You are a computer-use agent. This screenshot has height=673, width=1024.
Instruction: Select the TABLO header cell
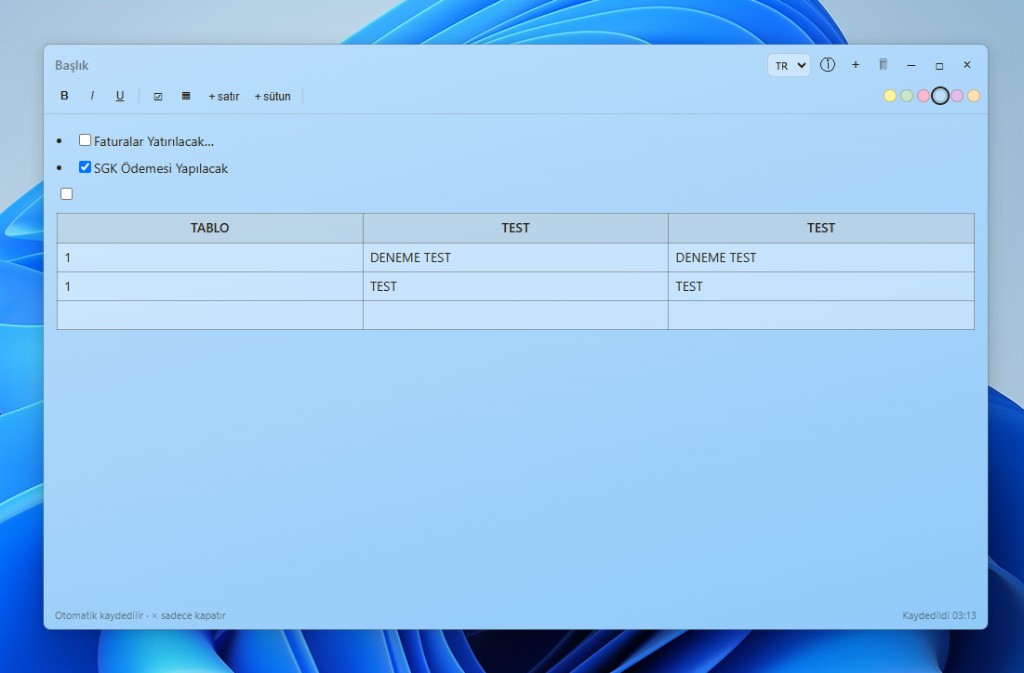[210, 228]
